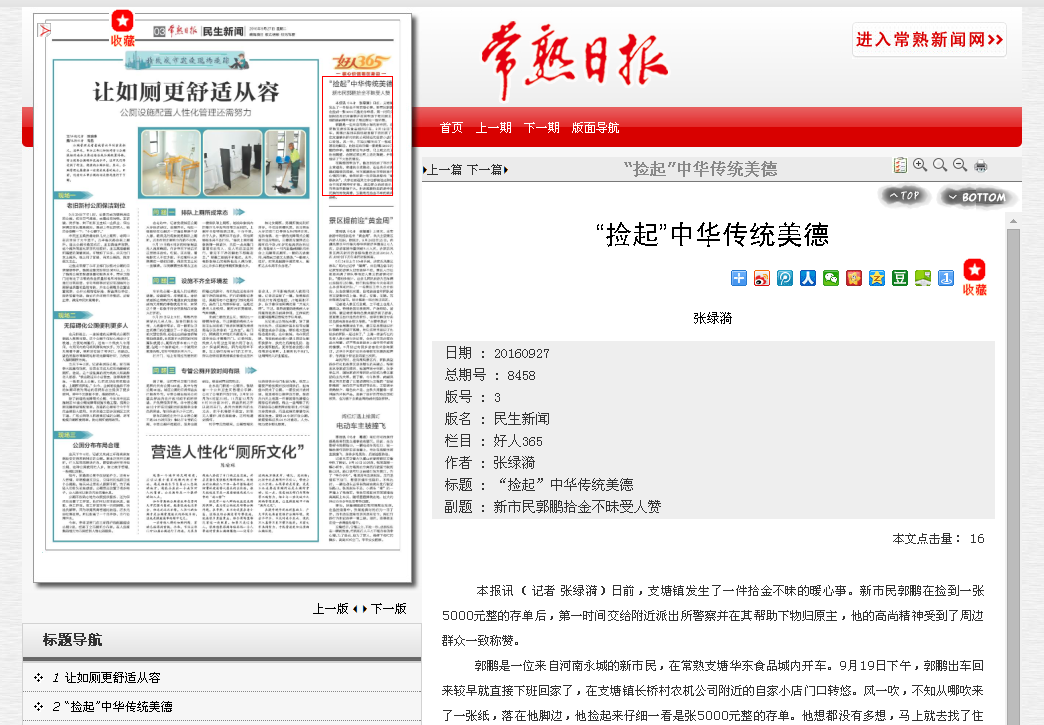
Task: Share article to Sina Weibo
Action: pos(762,278)
